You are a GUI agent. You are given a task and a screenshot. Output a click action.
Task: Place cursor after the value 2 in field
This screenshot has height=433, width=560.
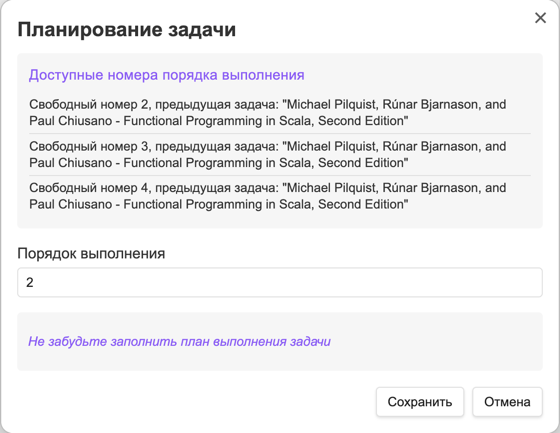pyautogui.click(x=35, y=283)
